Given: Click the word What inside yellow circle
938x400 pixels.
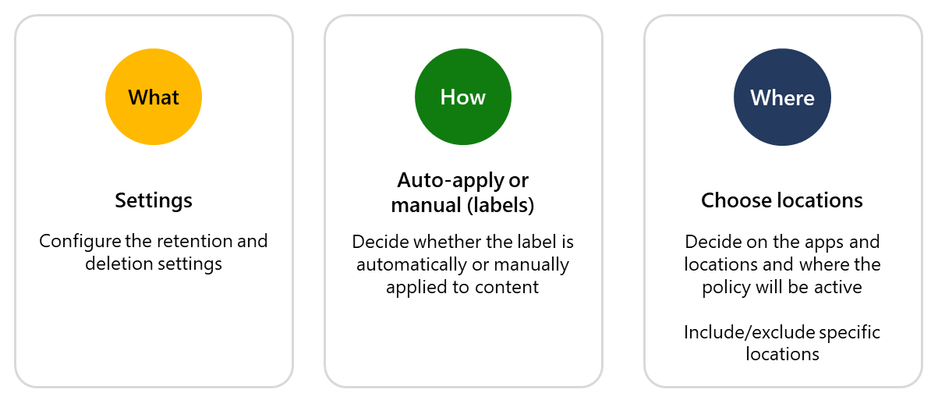Looking at the screenshot, I should coord(154,97).
